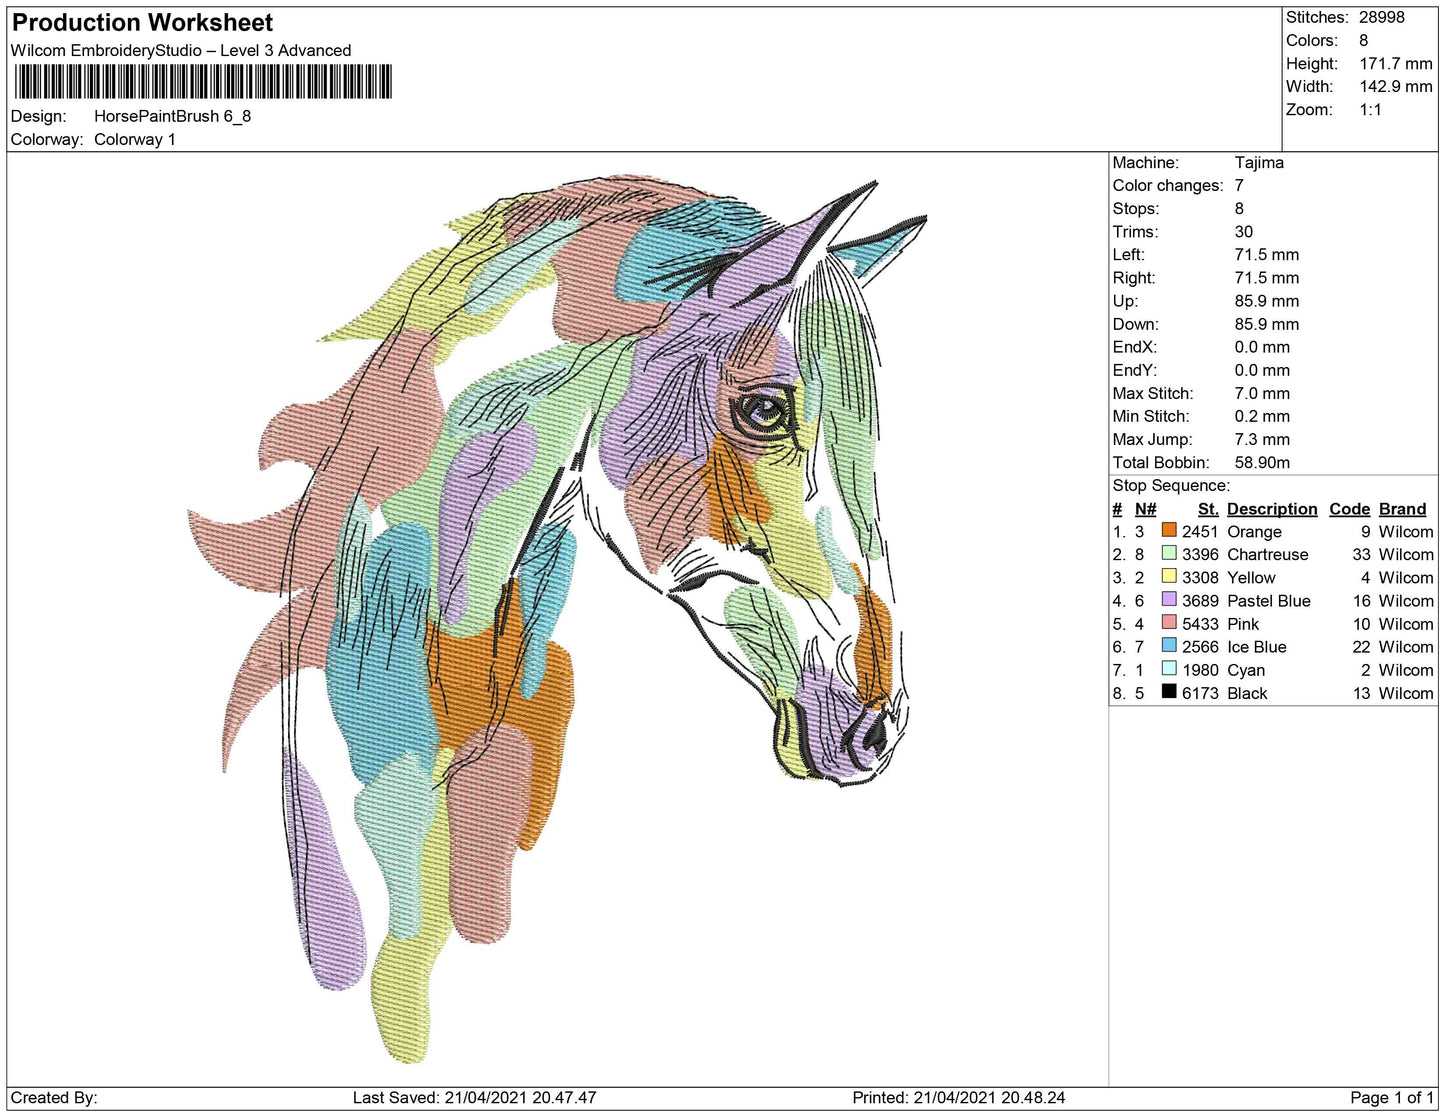The image size is (1445, 1112).
Task: Select the Ice Blue thread color chip
Action: point(1168,647)
